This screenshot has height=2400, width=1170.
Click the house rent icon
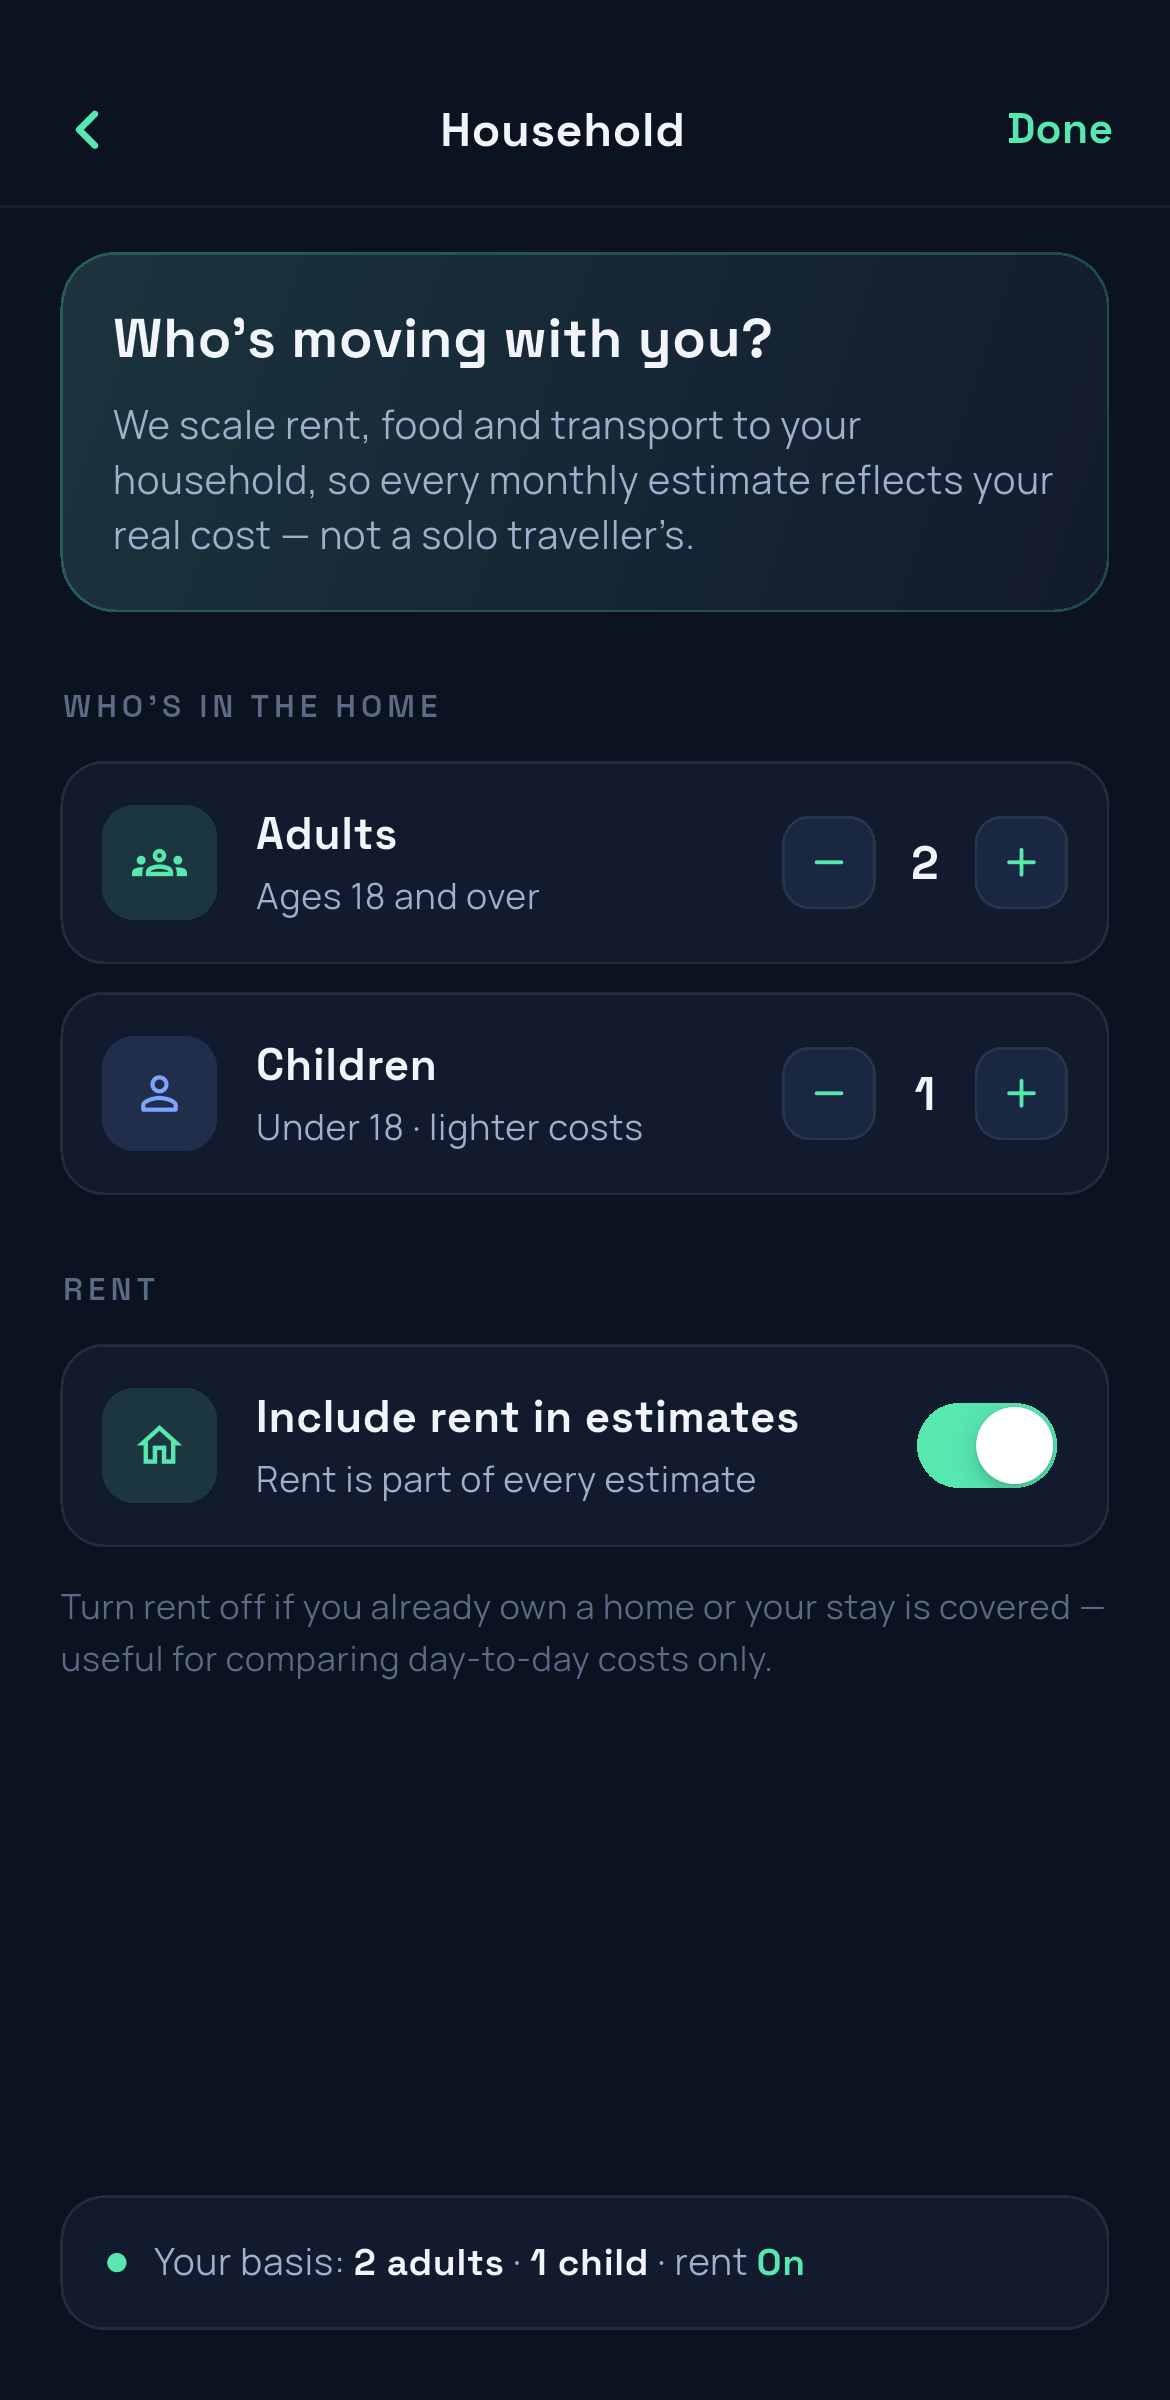(x=160, y=1446)
